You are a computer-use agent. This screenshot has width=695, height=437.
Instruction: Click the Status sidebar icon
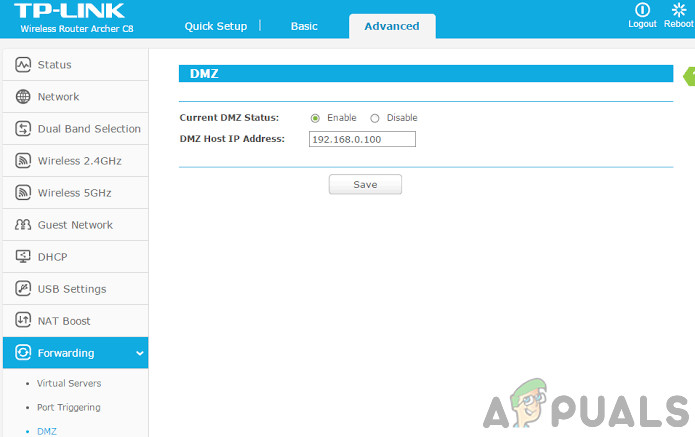pyautogui.click(x=23, y=65)
